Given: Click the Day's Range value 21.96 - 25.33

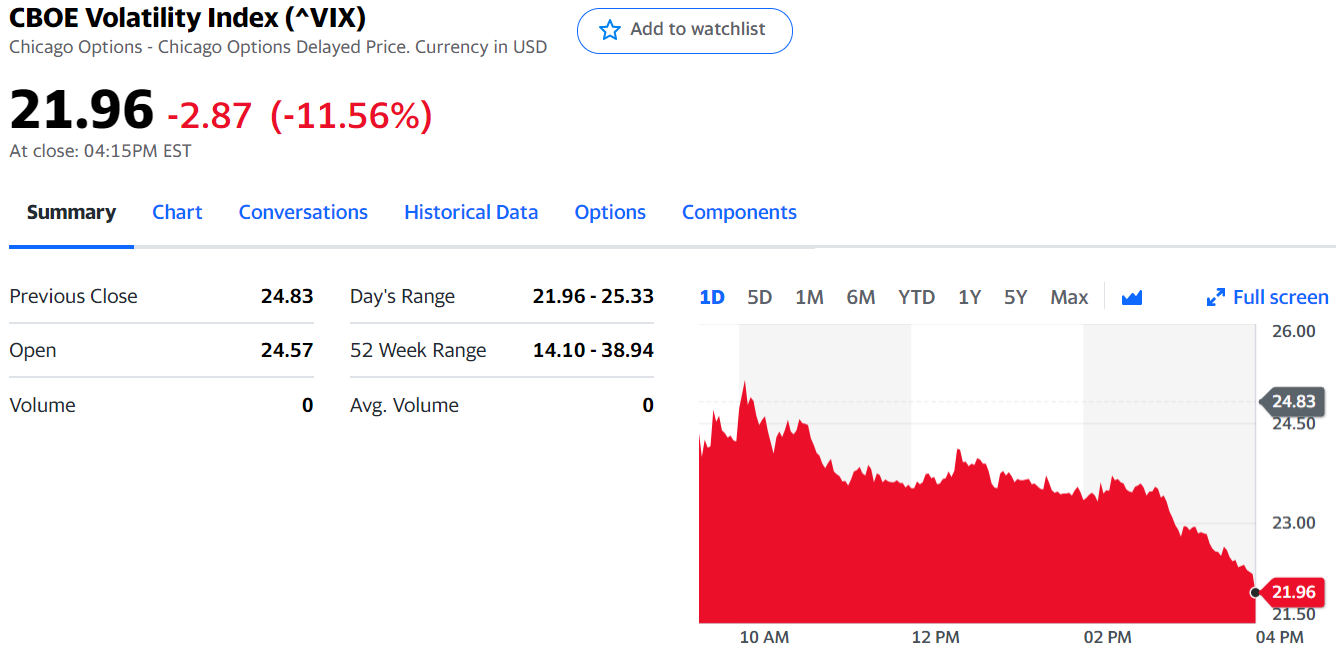Looking at the screenshot, I should pos(593,296).
